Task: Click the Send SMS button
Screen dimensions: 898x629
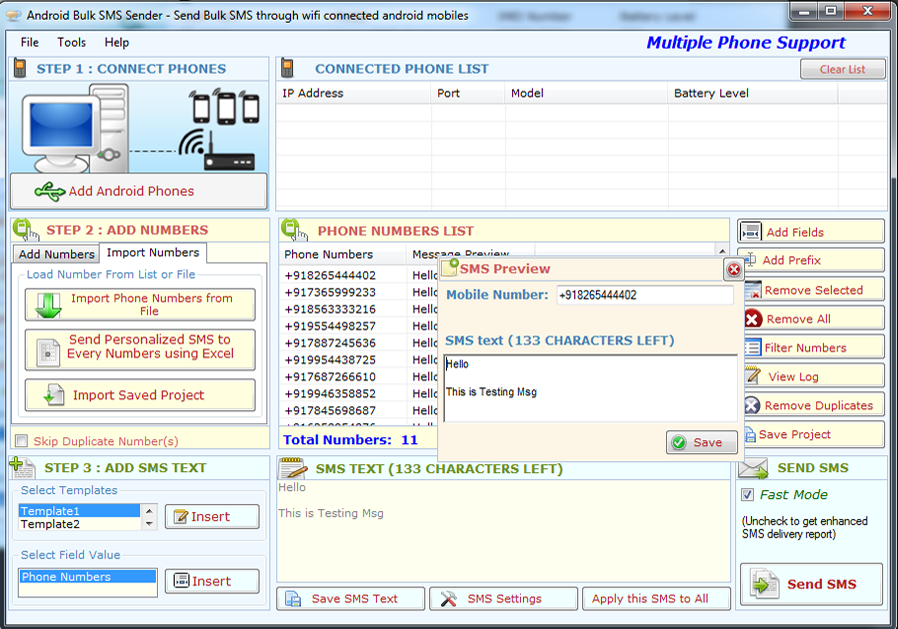Action: click(811, 584)
